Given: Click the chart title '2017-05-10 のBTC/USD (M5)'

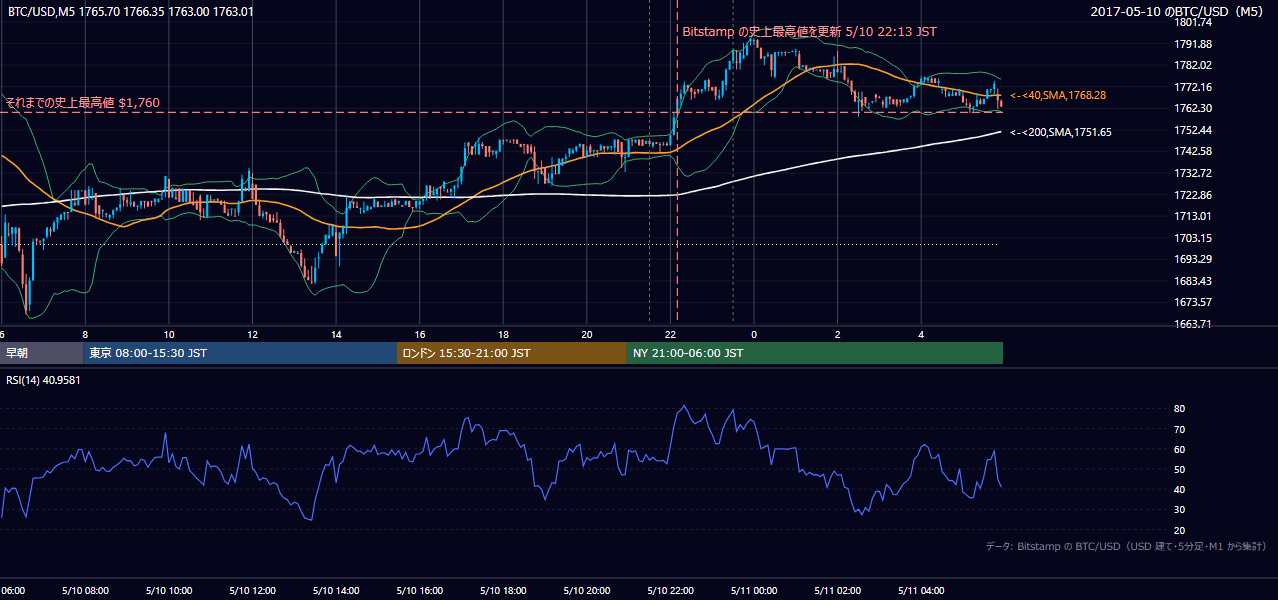Looking at the screenshot, I should (1178, 12).
